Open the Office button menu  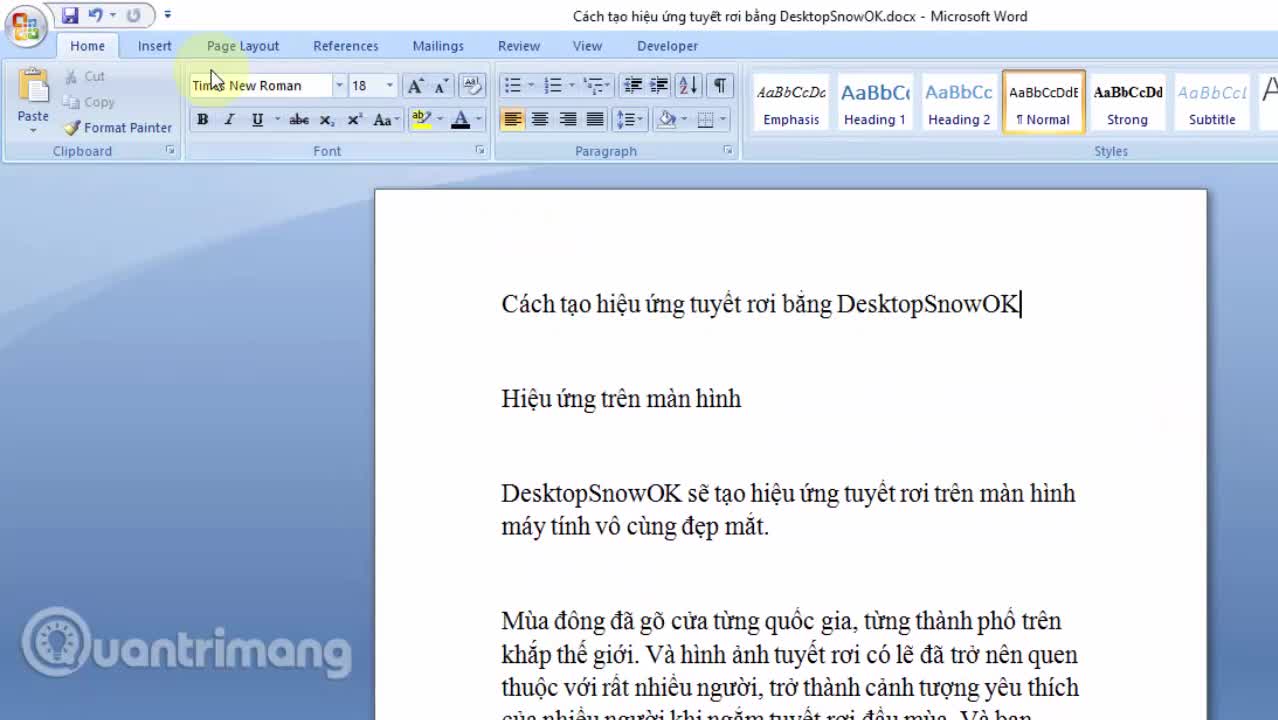click(26, 25)
